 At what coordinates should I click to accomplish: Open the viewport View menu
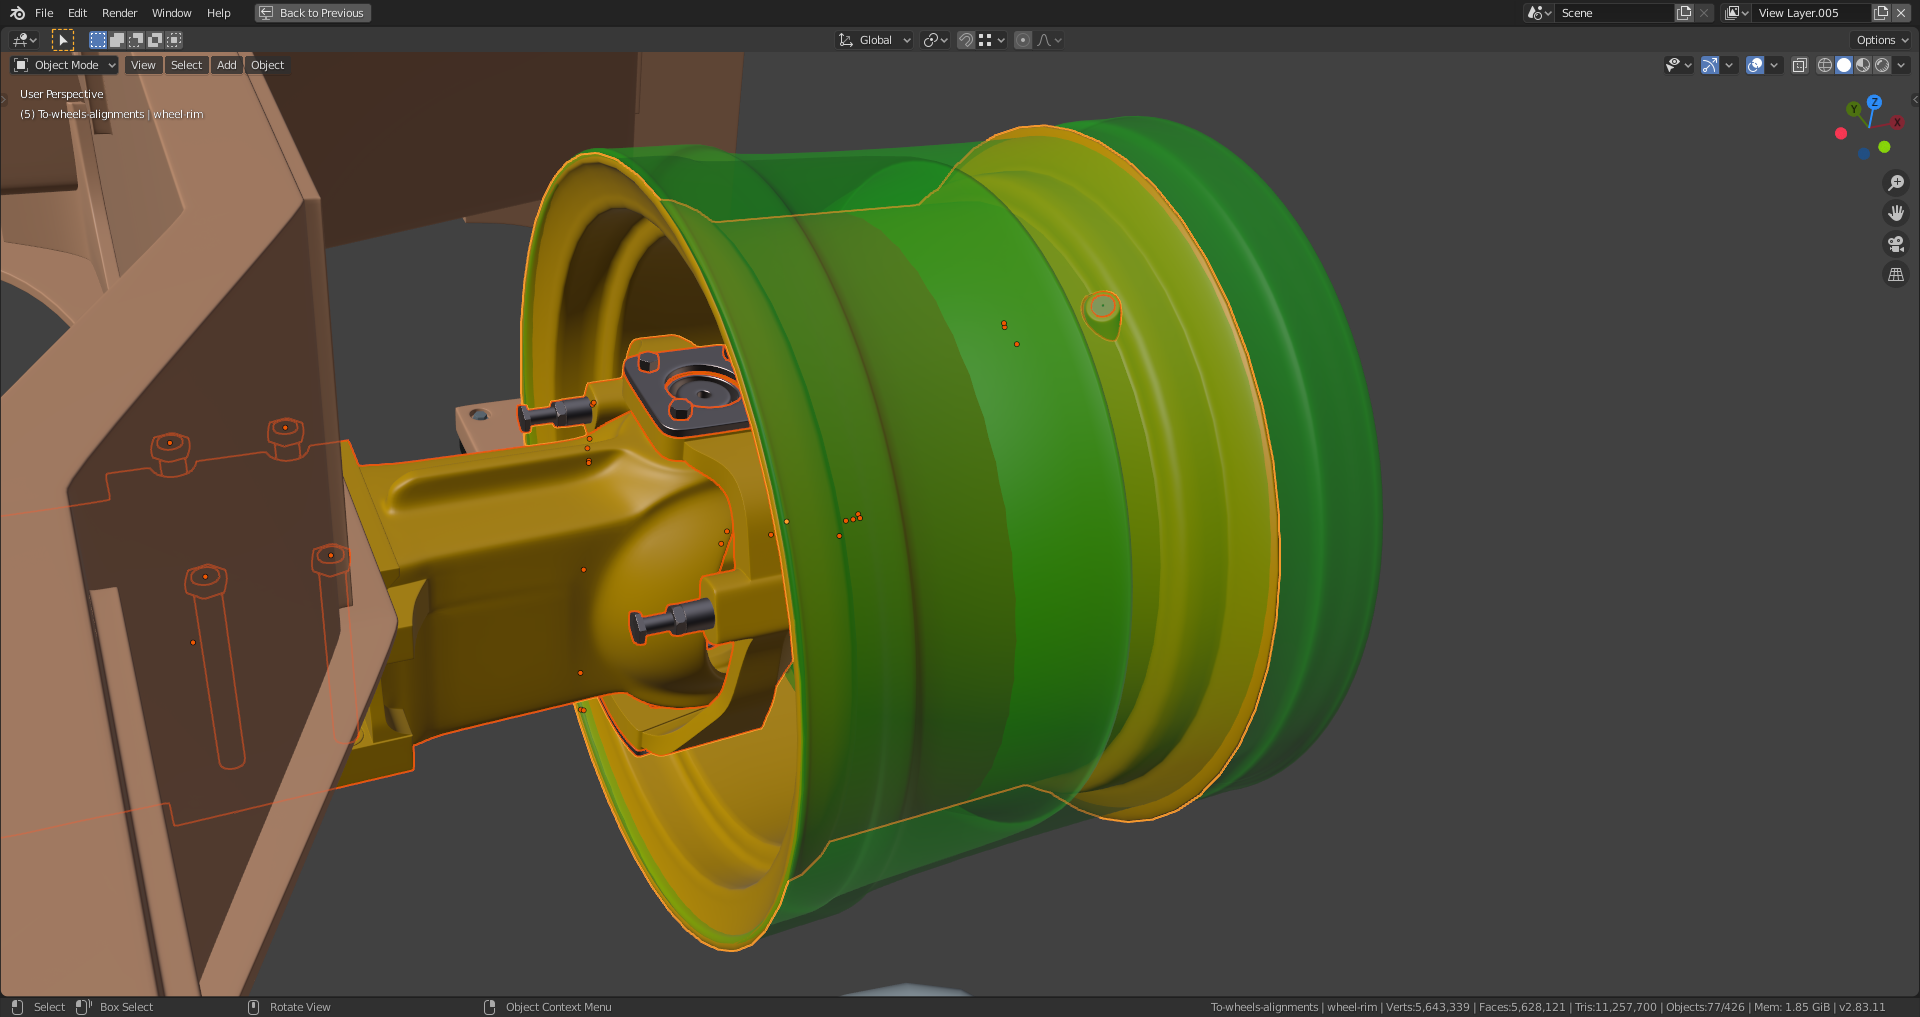point(143,65)
